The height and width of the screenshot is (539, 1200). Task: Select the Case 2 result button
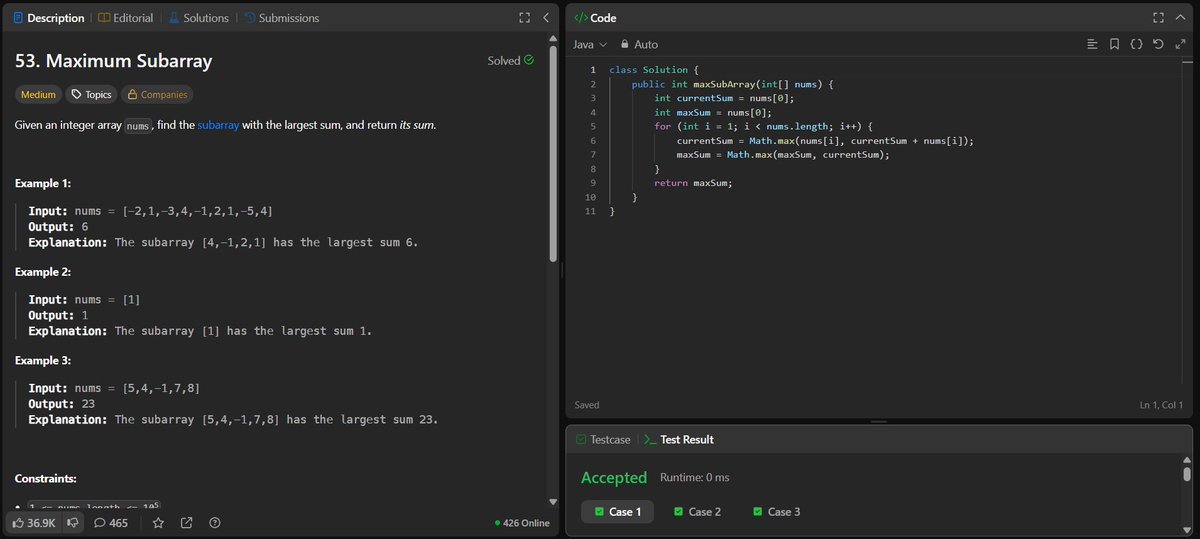click(698, 511)
